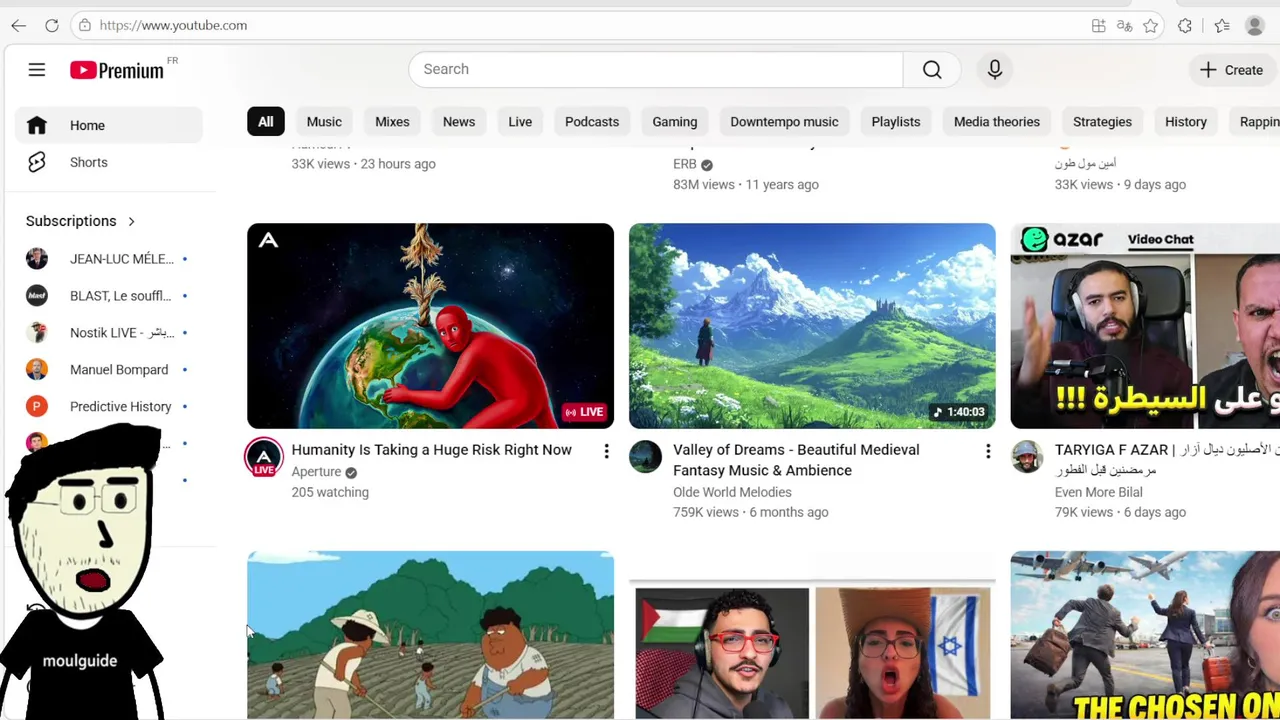Select the Downtempo music chip
This screenshot has width=1280, height=720.
pyautogui.click(x=784, y=122)
